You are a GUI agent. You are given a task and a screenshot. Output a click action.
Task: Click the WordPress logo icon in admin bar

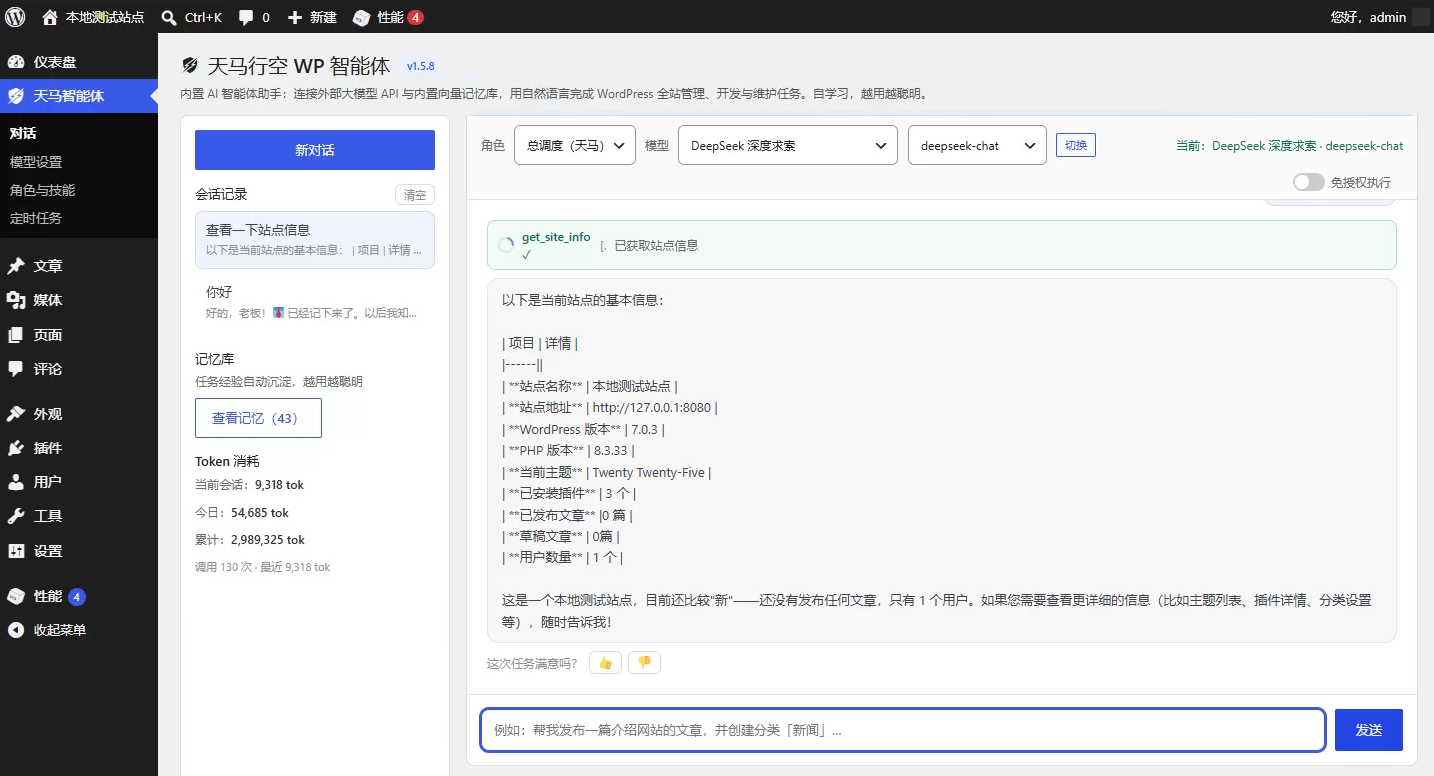click(x=16, y=17)
